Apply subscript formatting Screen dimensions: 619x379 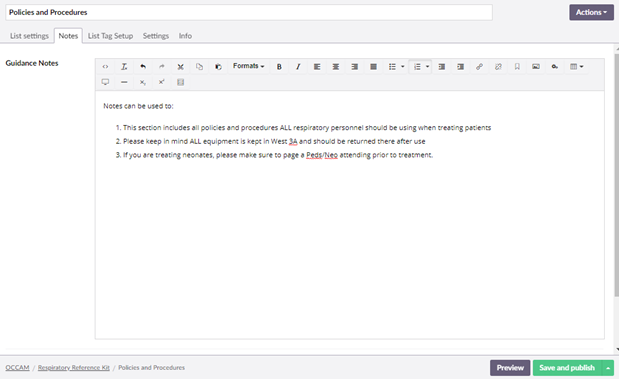click(x=143, y=82)
